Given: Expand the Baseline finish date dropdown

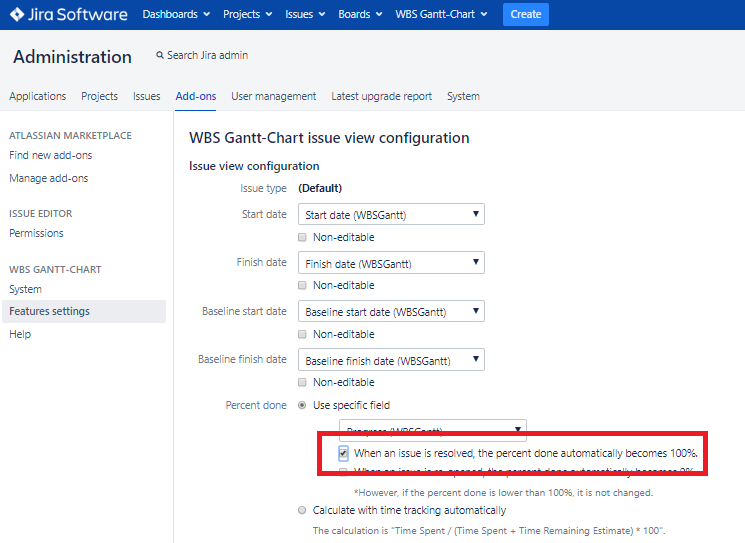Looking at the screenshot, I should 391,360.
